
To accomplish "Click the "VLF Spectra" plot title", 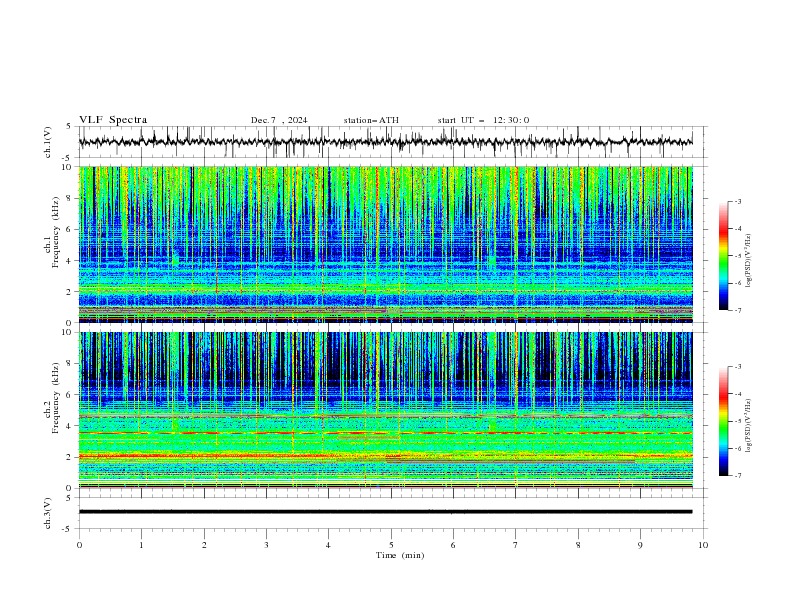I will [113, 120].
